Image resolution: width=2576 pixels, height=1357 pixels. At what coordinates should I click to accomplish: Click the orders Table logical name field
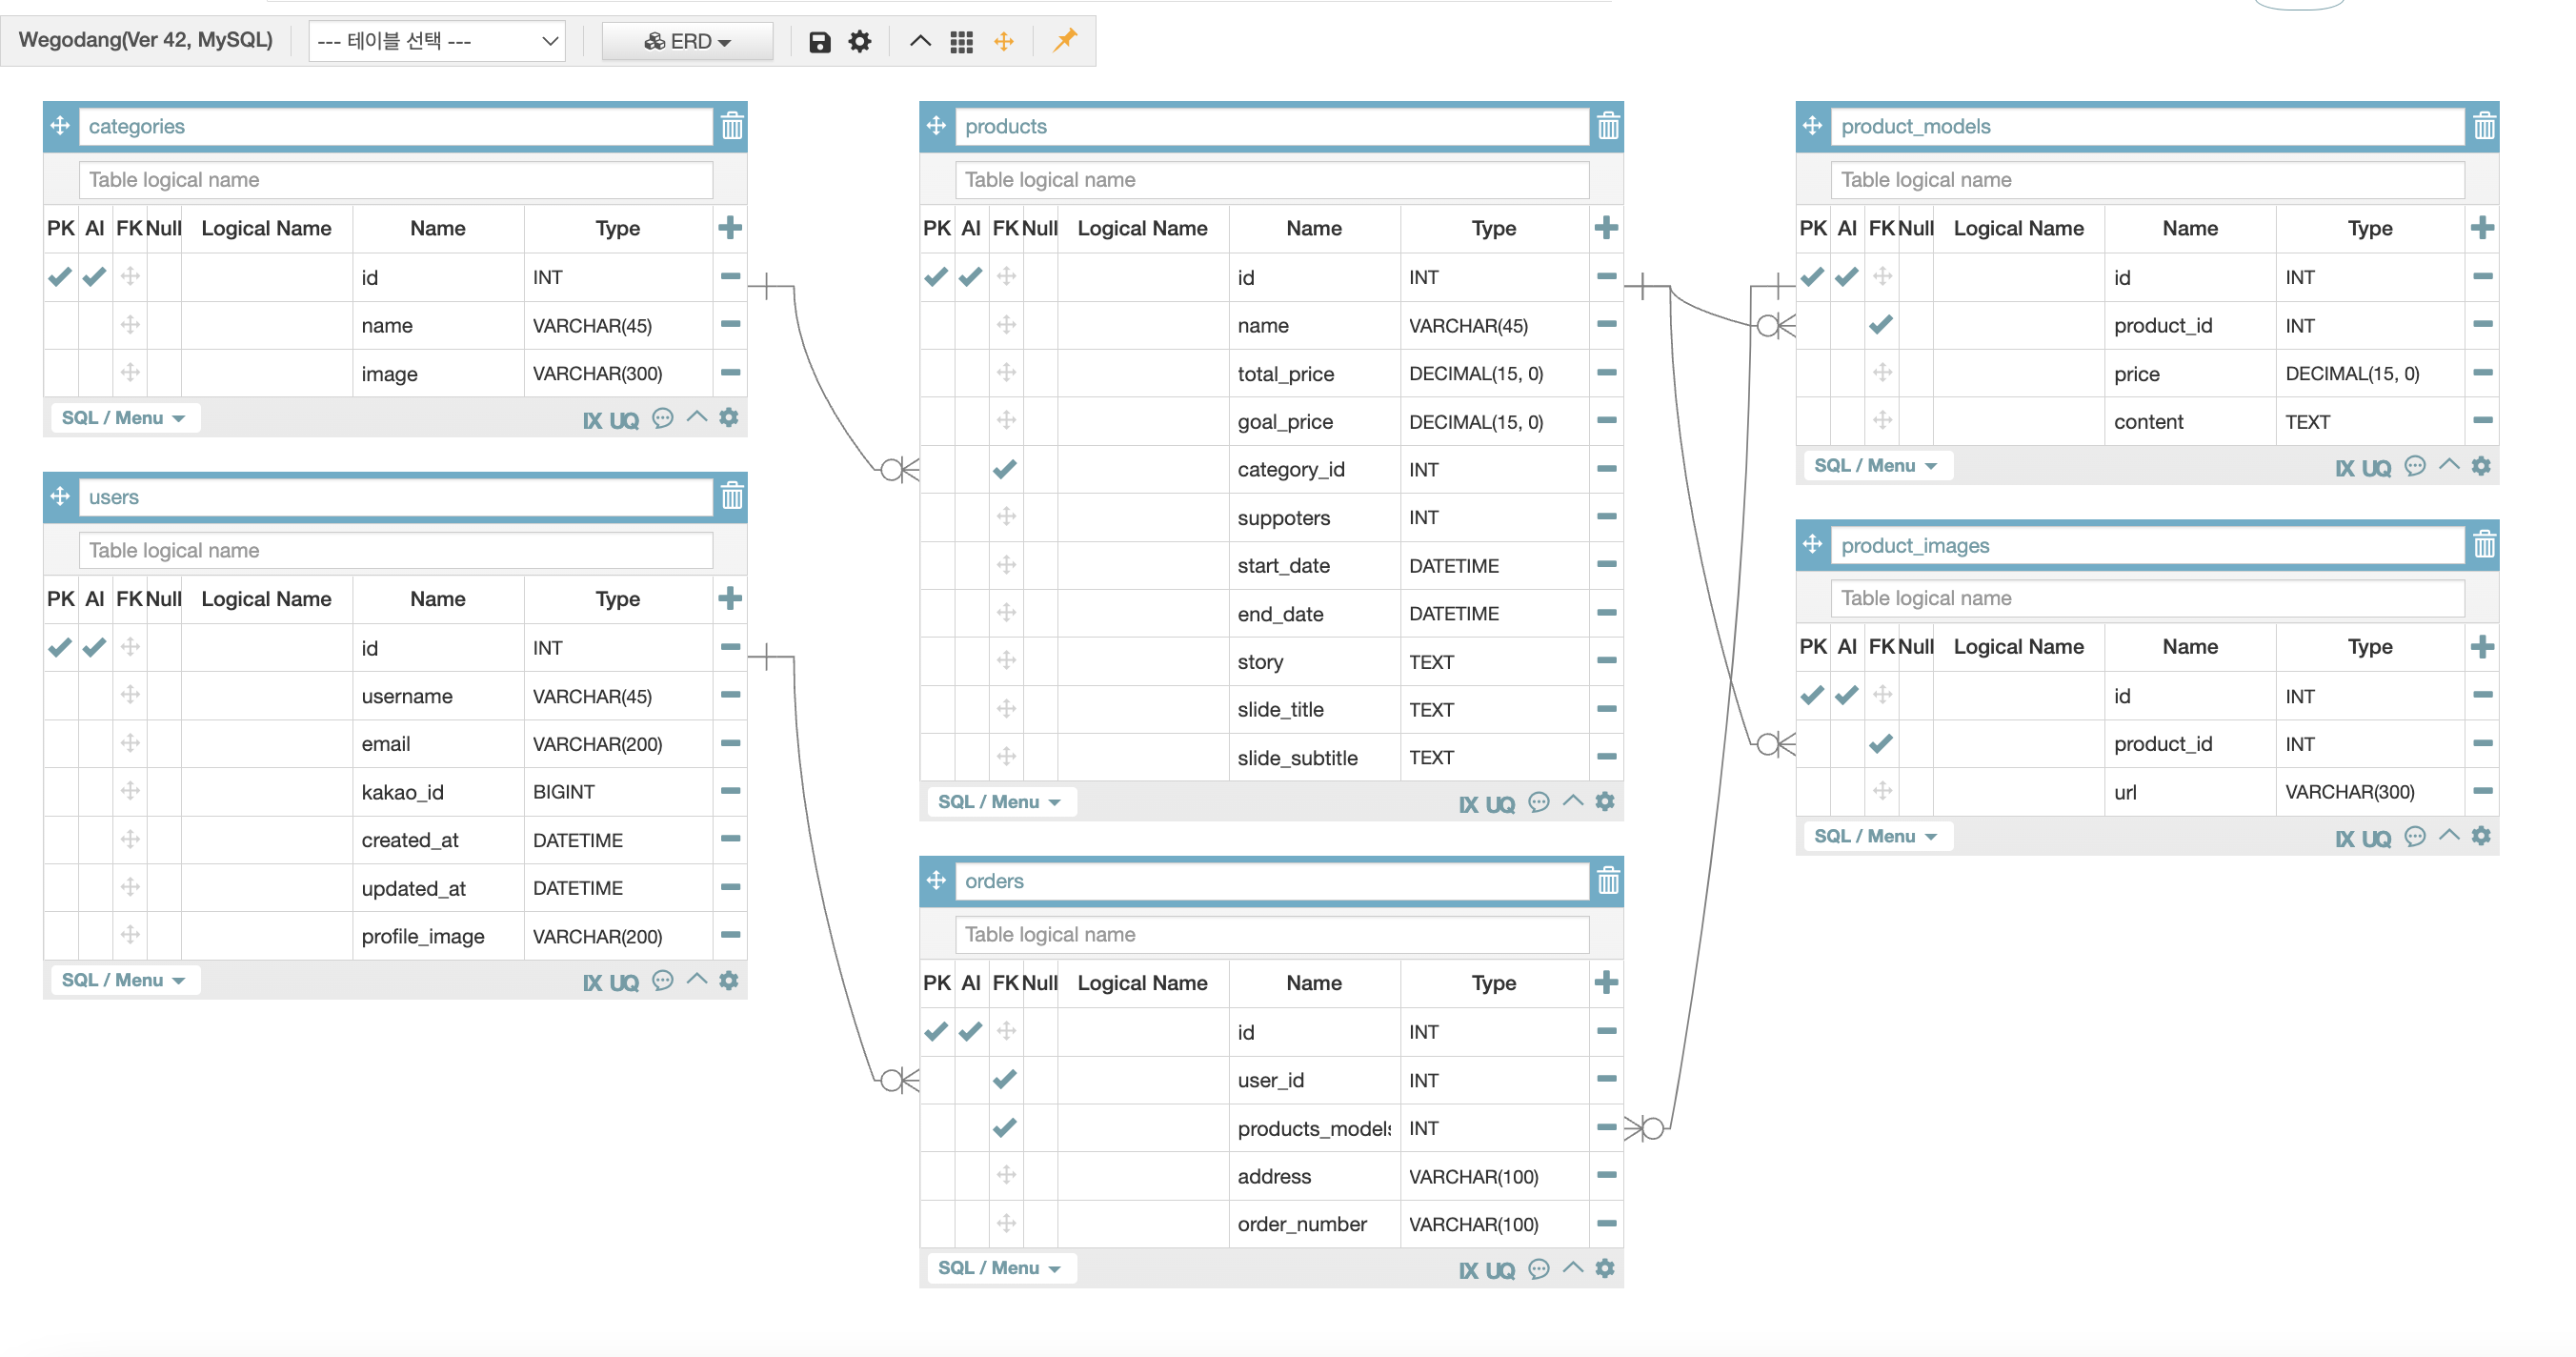tap(1271, 934)
